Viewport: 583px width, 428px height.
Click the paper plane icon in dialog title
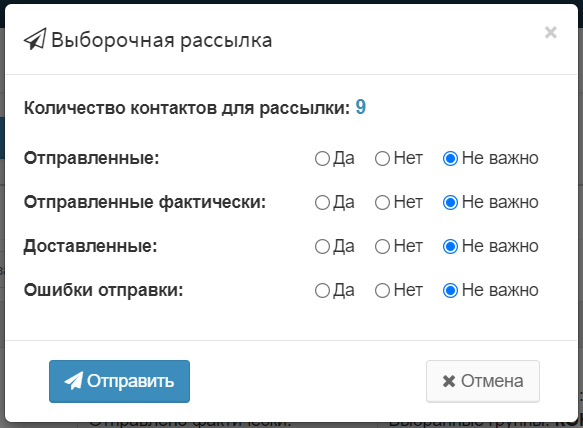35,39
